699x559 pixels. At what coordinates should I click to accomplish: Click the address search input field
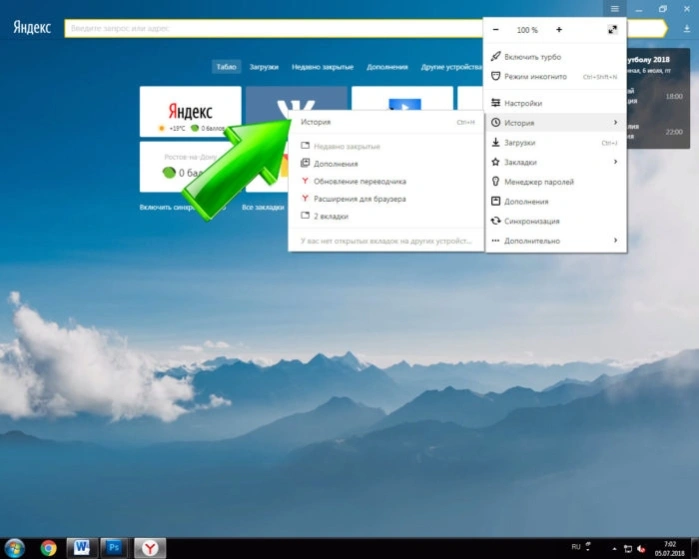(273, 29)
